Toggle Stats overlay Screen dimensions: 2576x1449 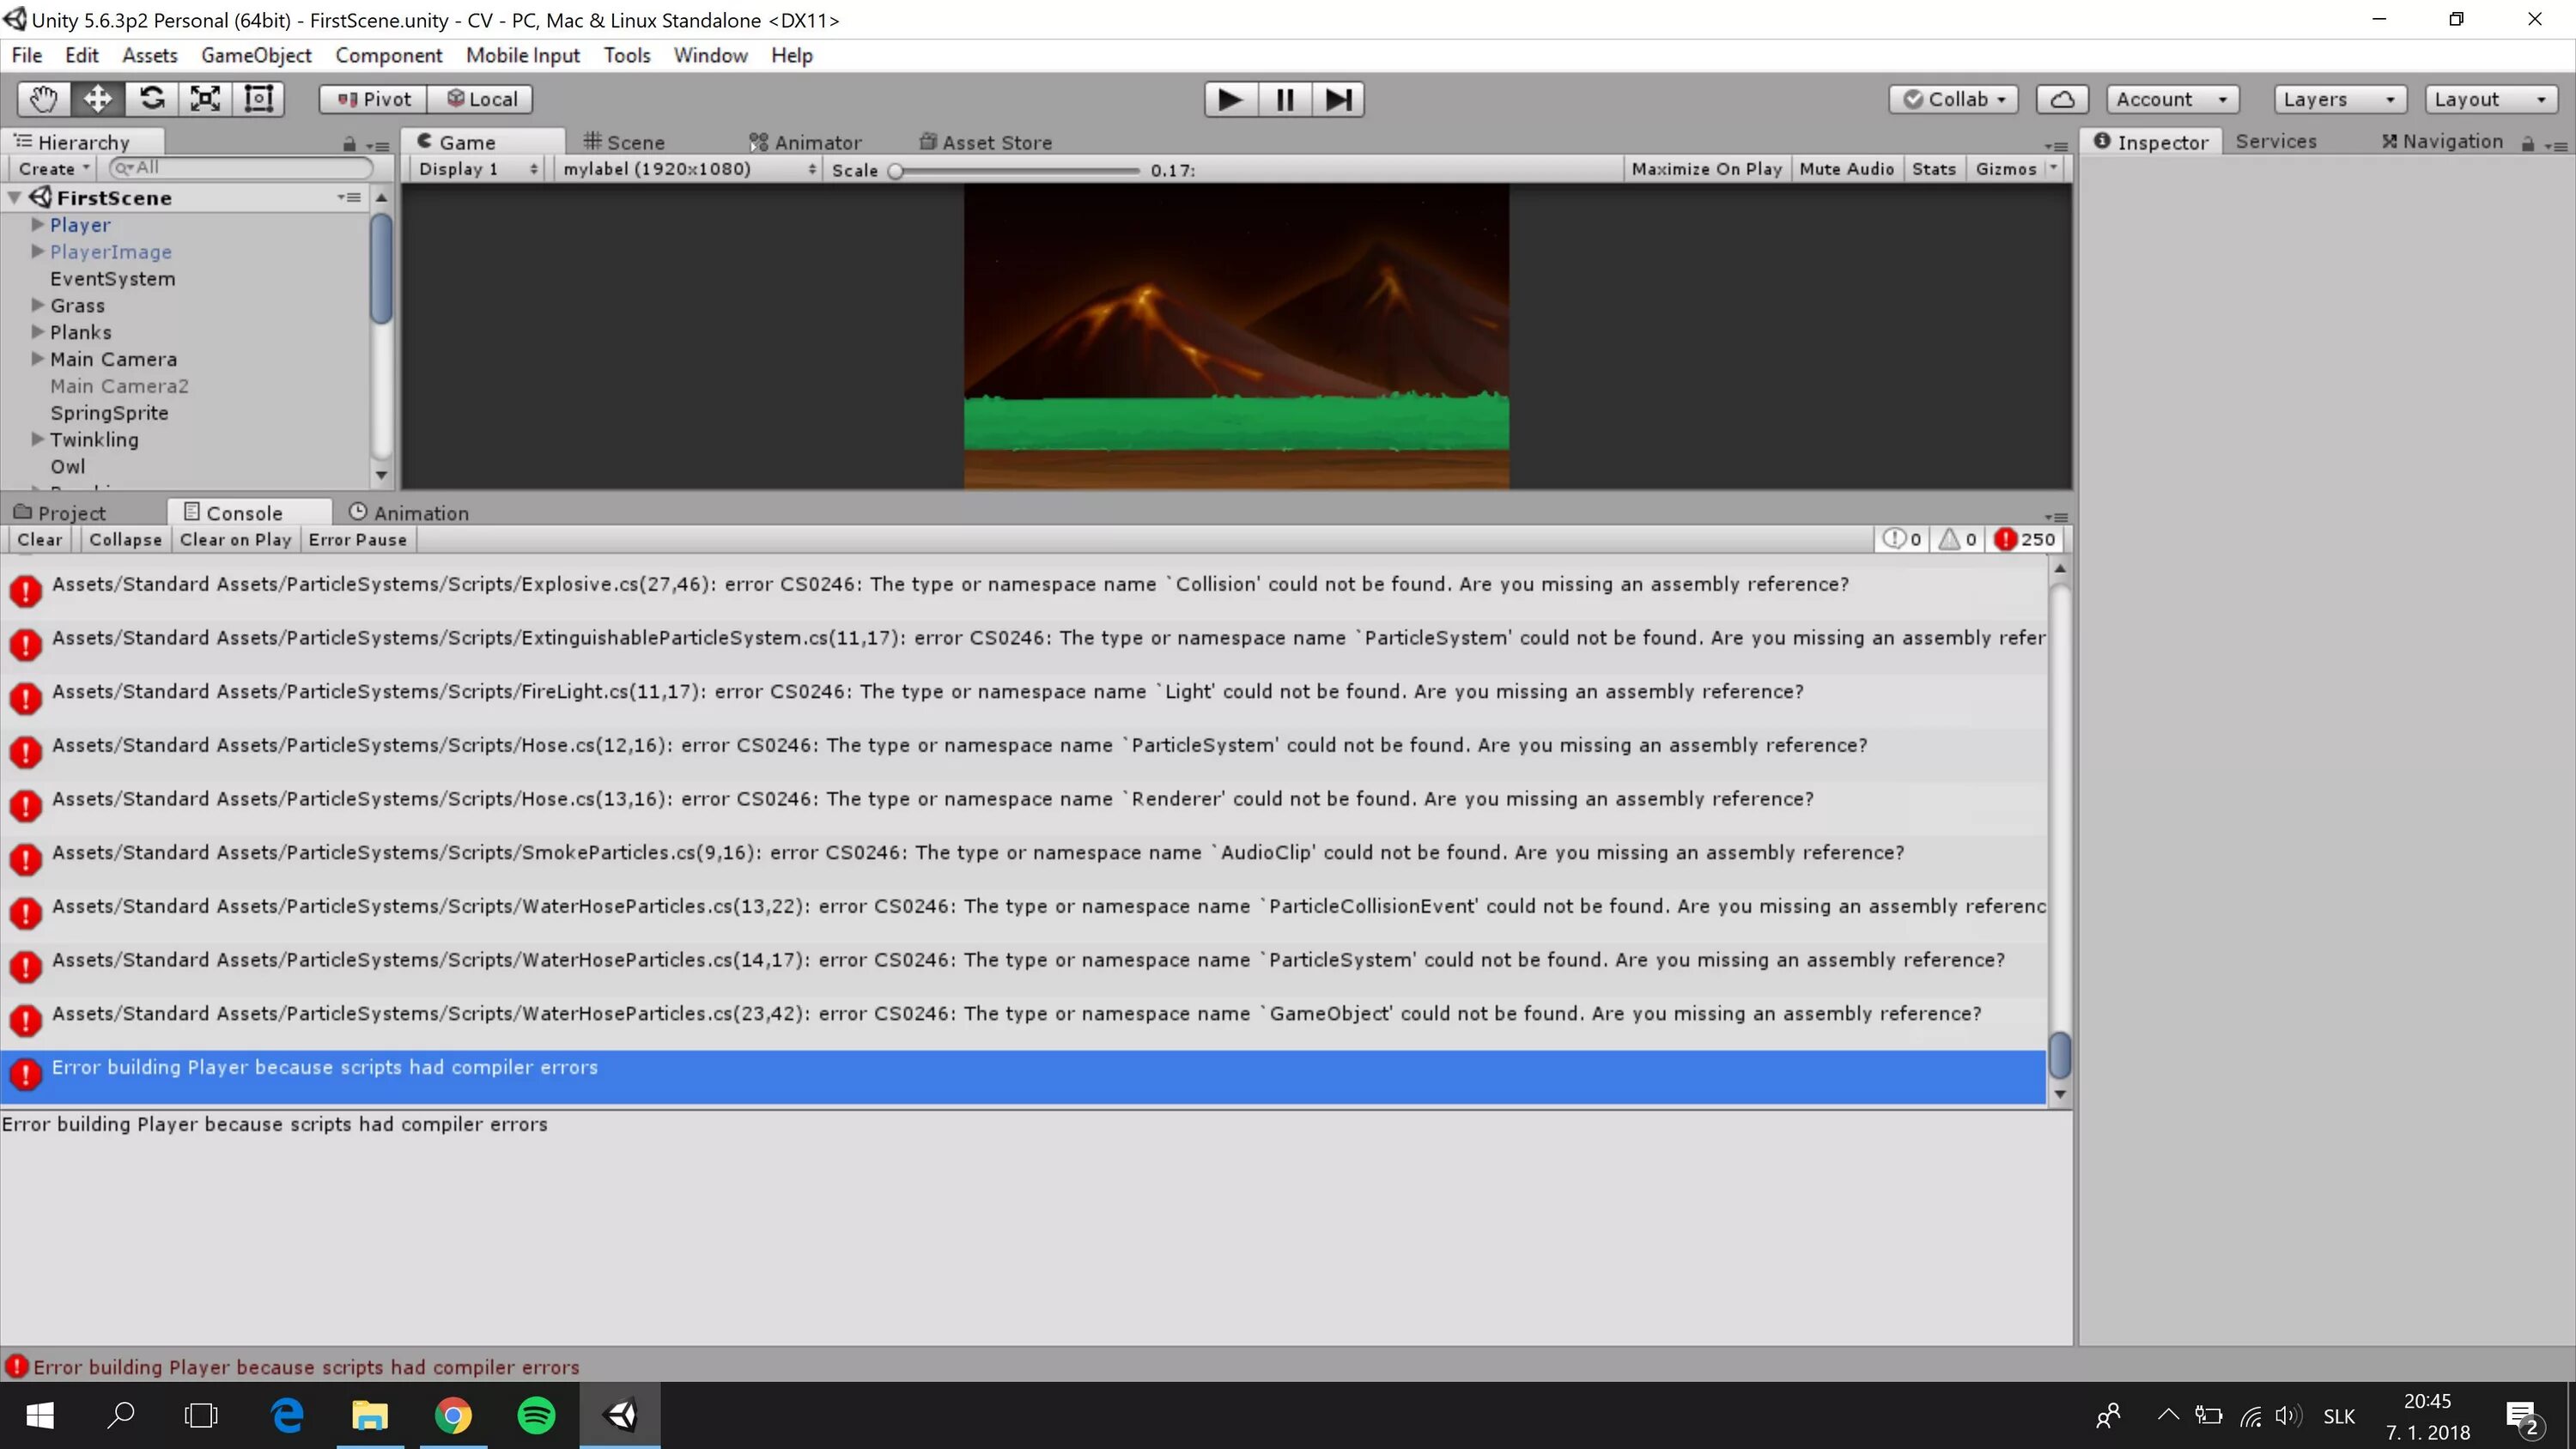tap(1933, 169)
